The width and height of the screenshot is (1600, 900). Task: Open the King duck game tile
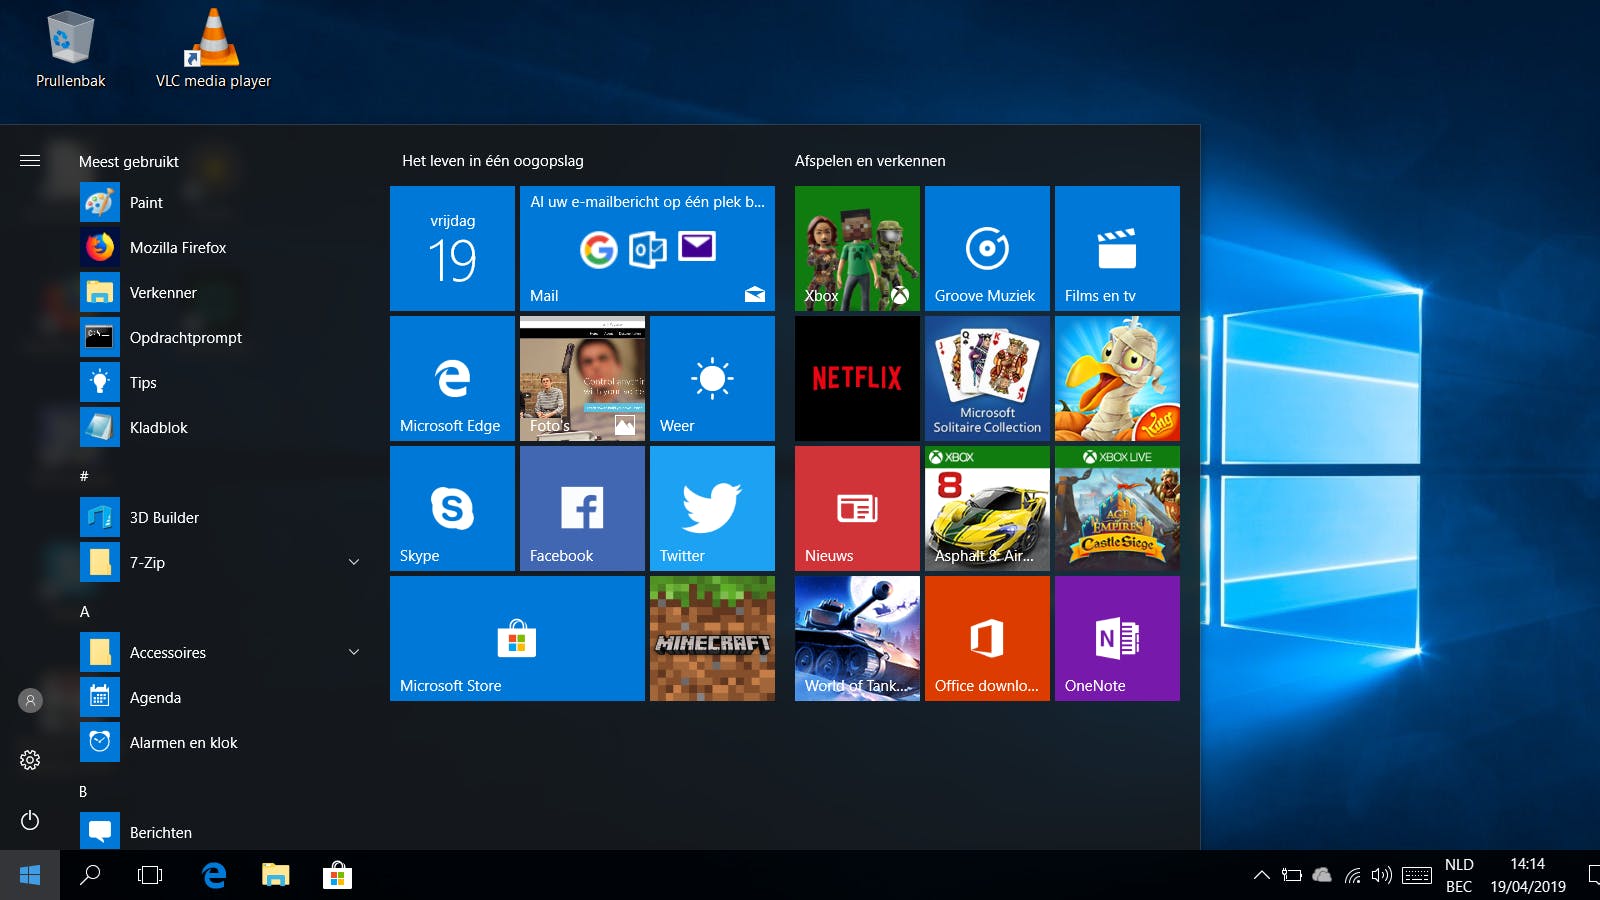pos(1117,378)
